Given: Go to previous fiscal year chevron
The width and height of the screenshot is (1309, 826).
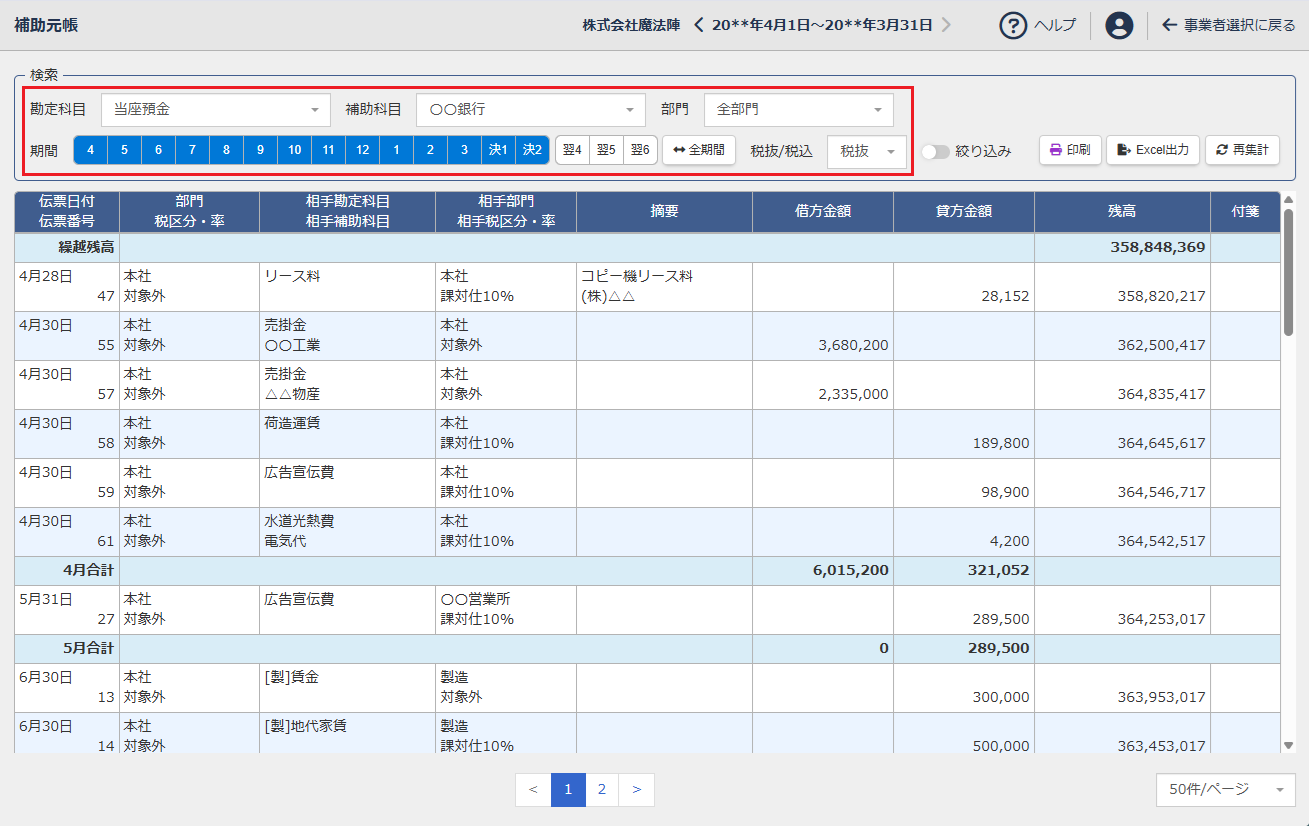Looking at the screenshot, I should coord(699,25).
